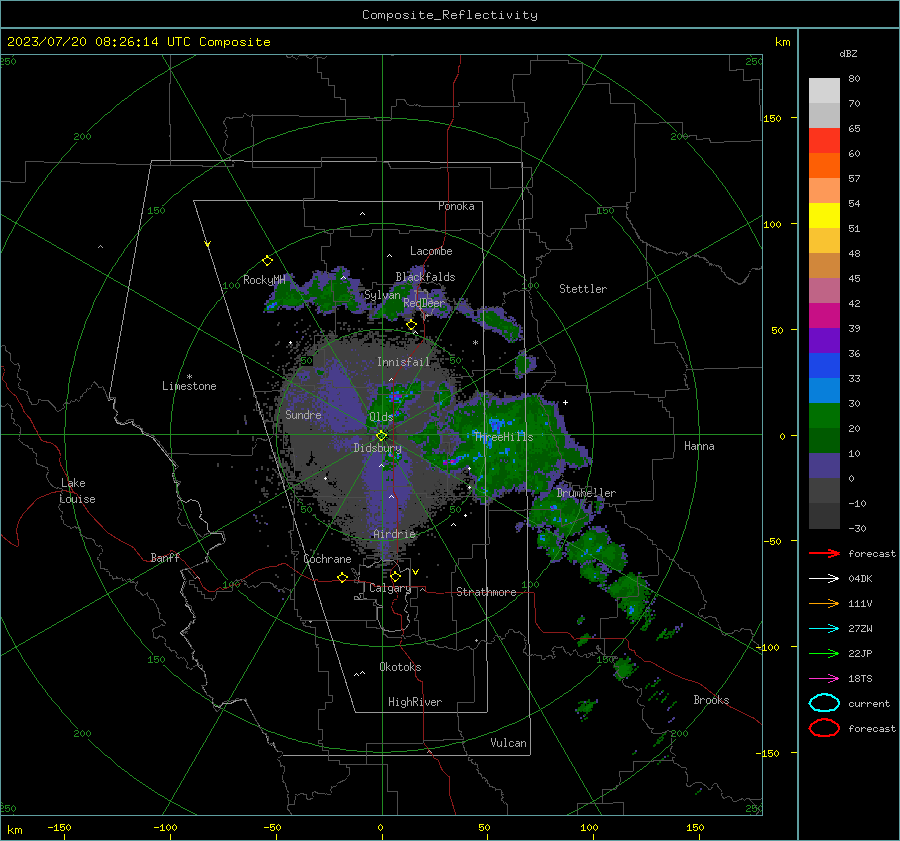Click the 150 km label on right axis
This screenshot has width=900, height=841.
(772, 118)
